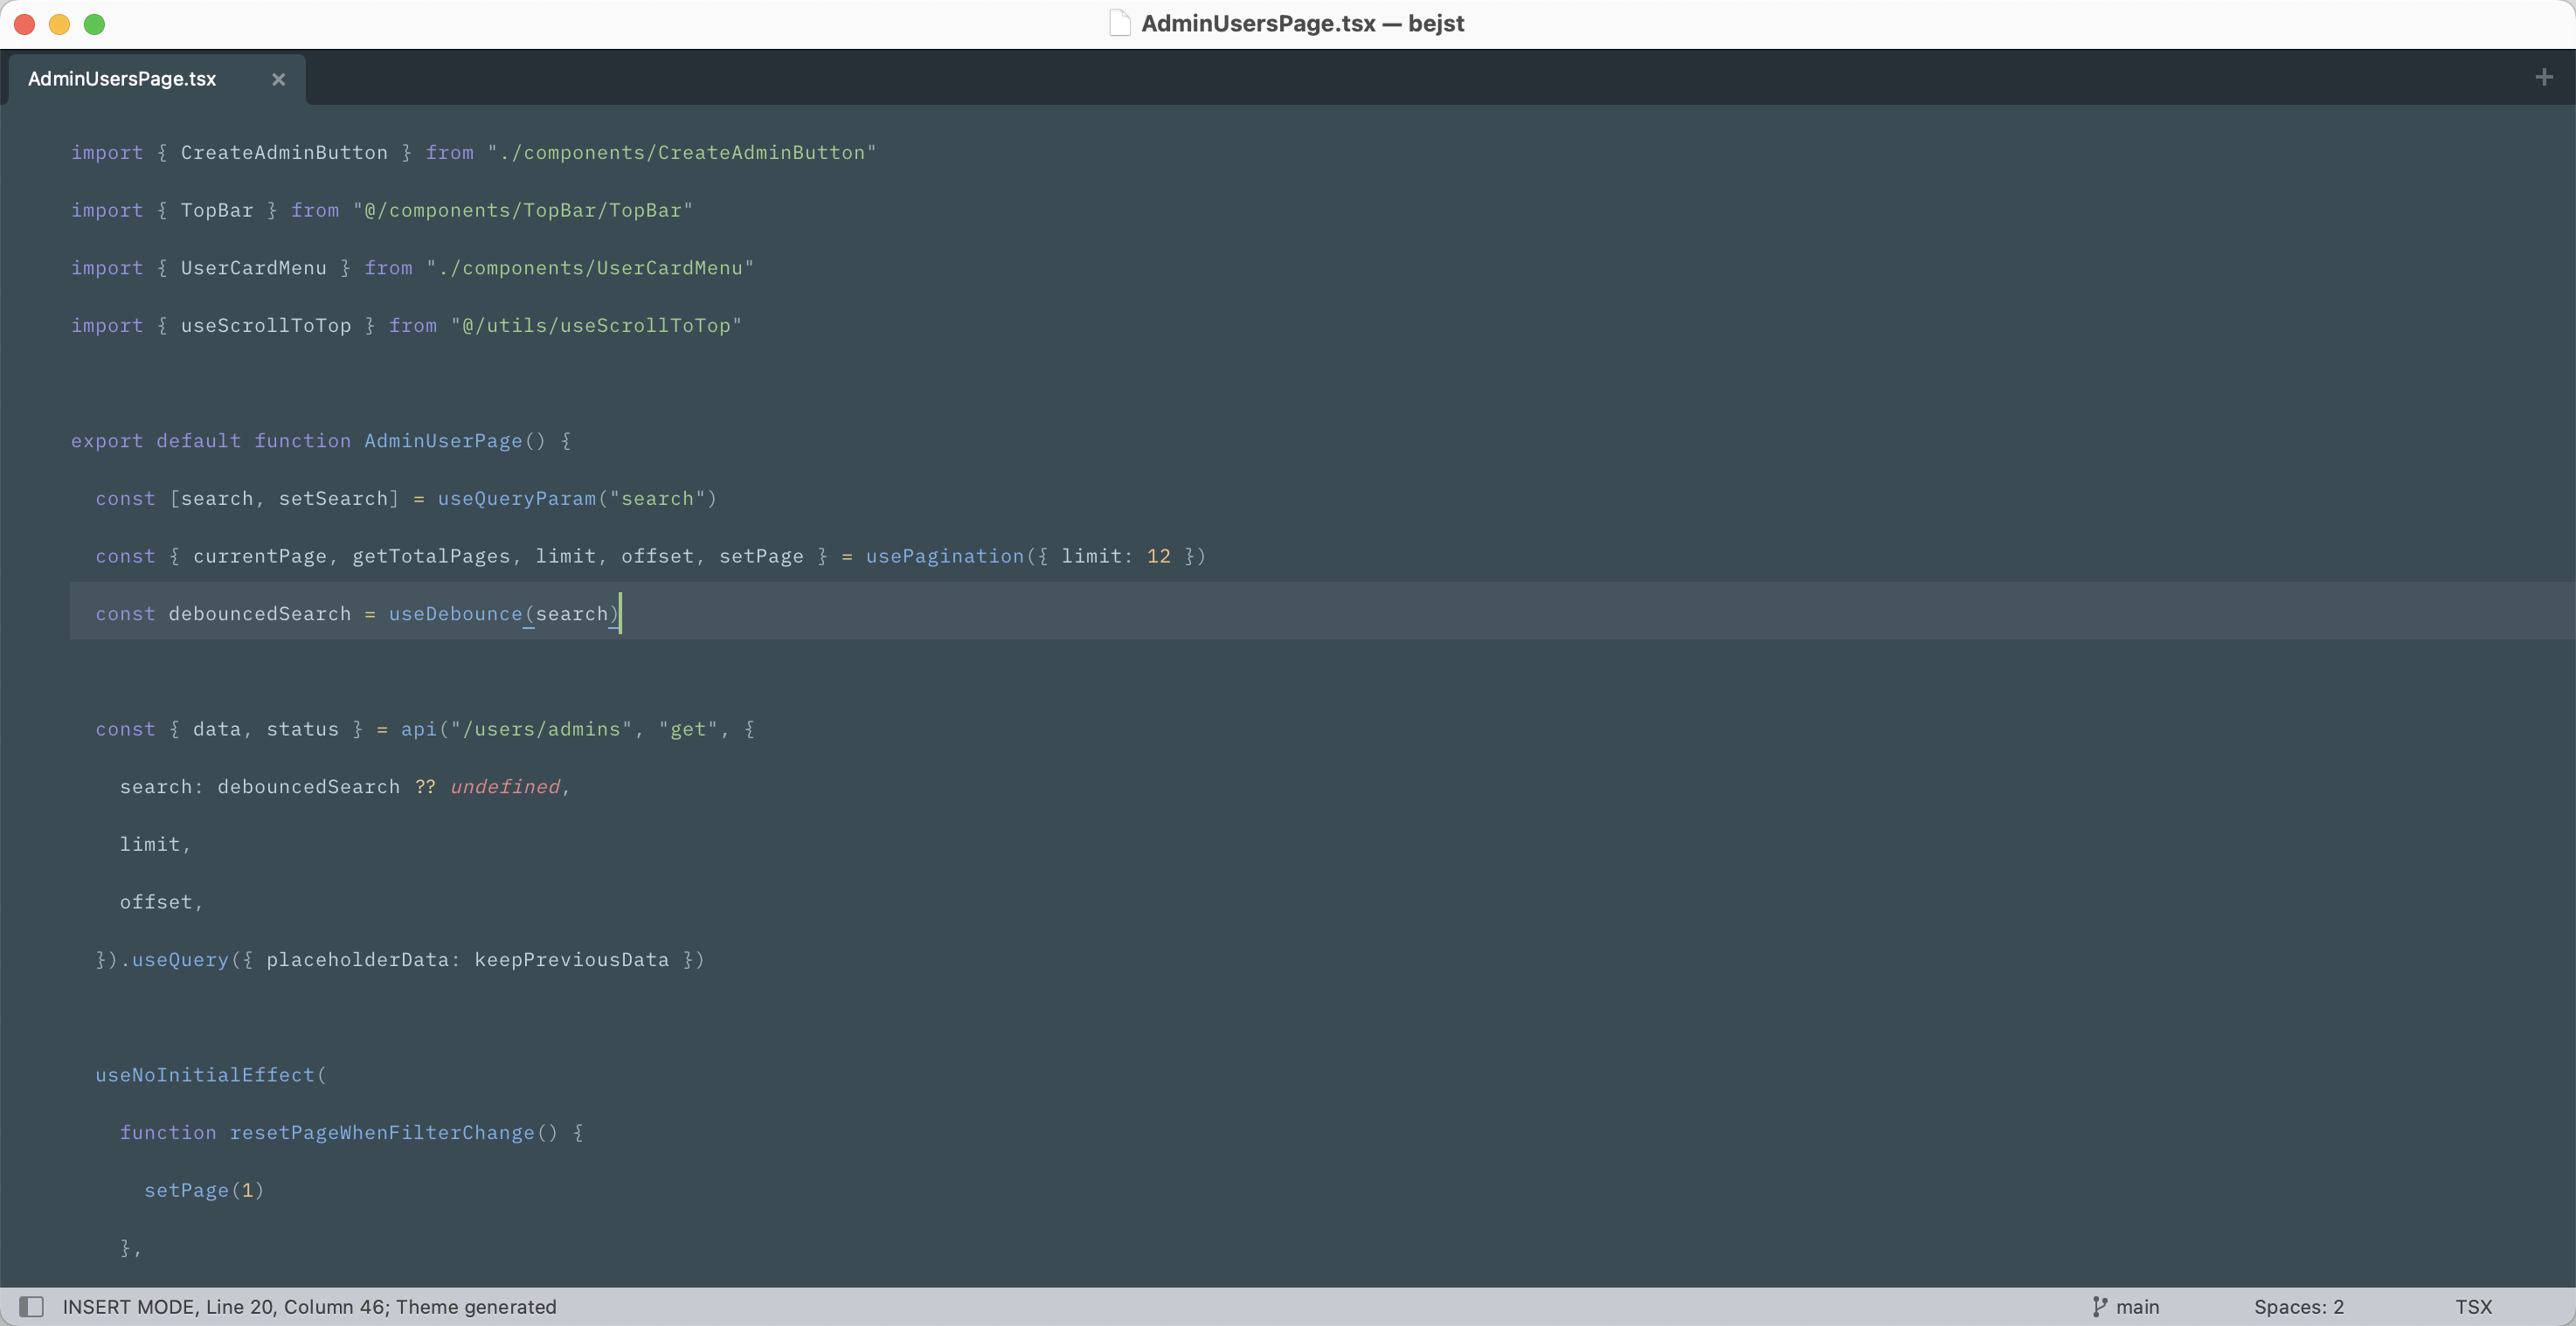Click the "get" string argument
The image size is (2576, 1326).
pos(688,729)
